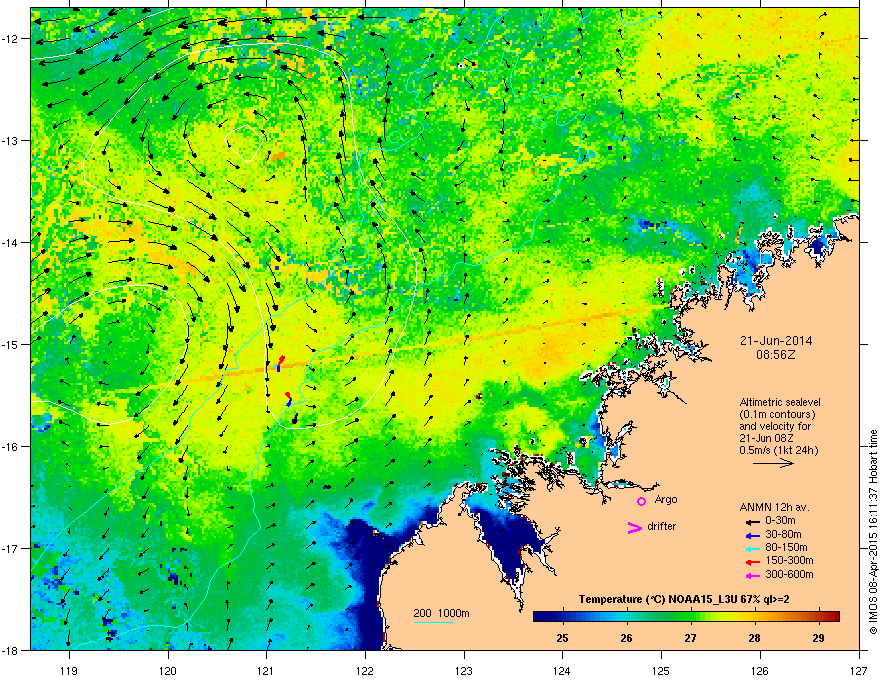Click the vertical IMOS copyright timestamp text
880x680 pixels.
click(873, 532)
